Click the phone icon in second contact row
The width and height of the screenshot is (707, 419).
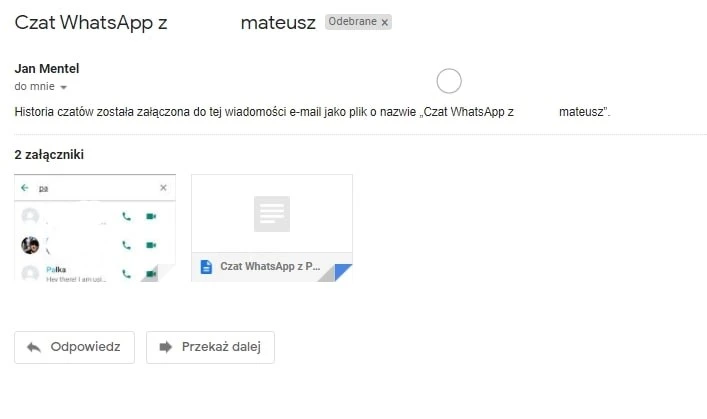(x=126, y=244)
